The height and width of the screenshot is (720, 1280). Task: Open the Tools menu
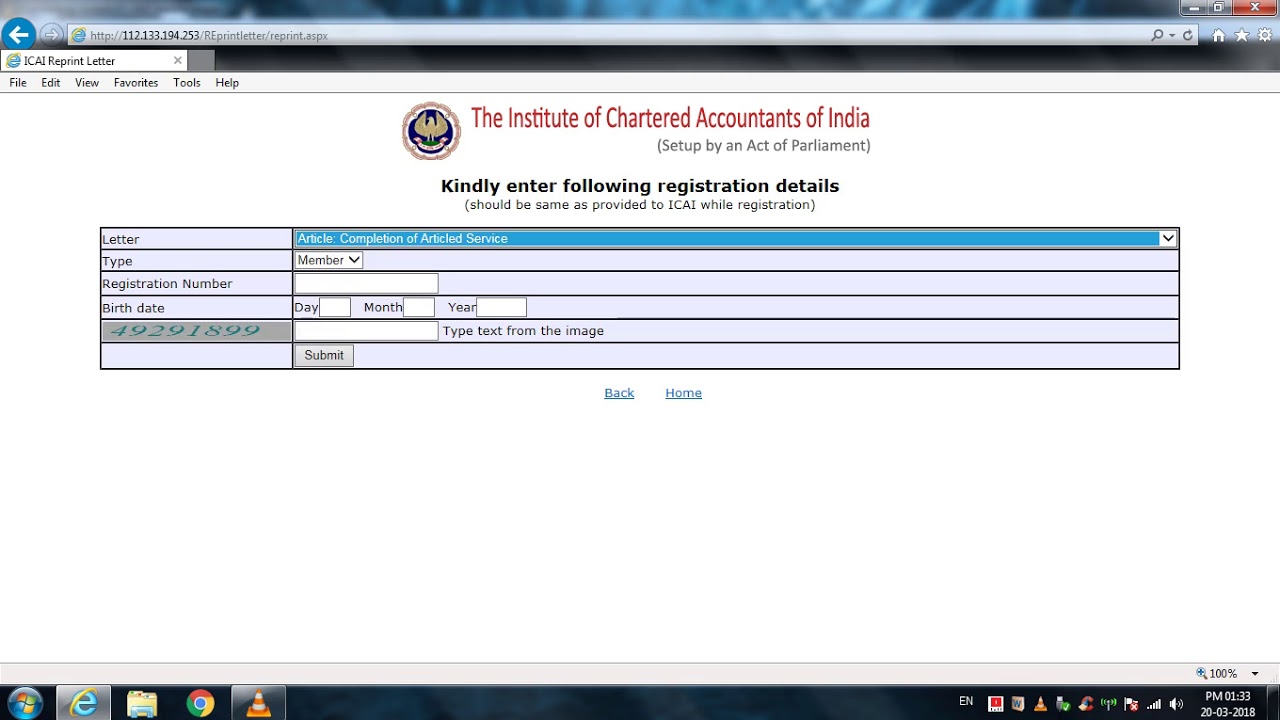[x=187, y=83]
